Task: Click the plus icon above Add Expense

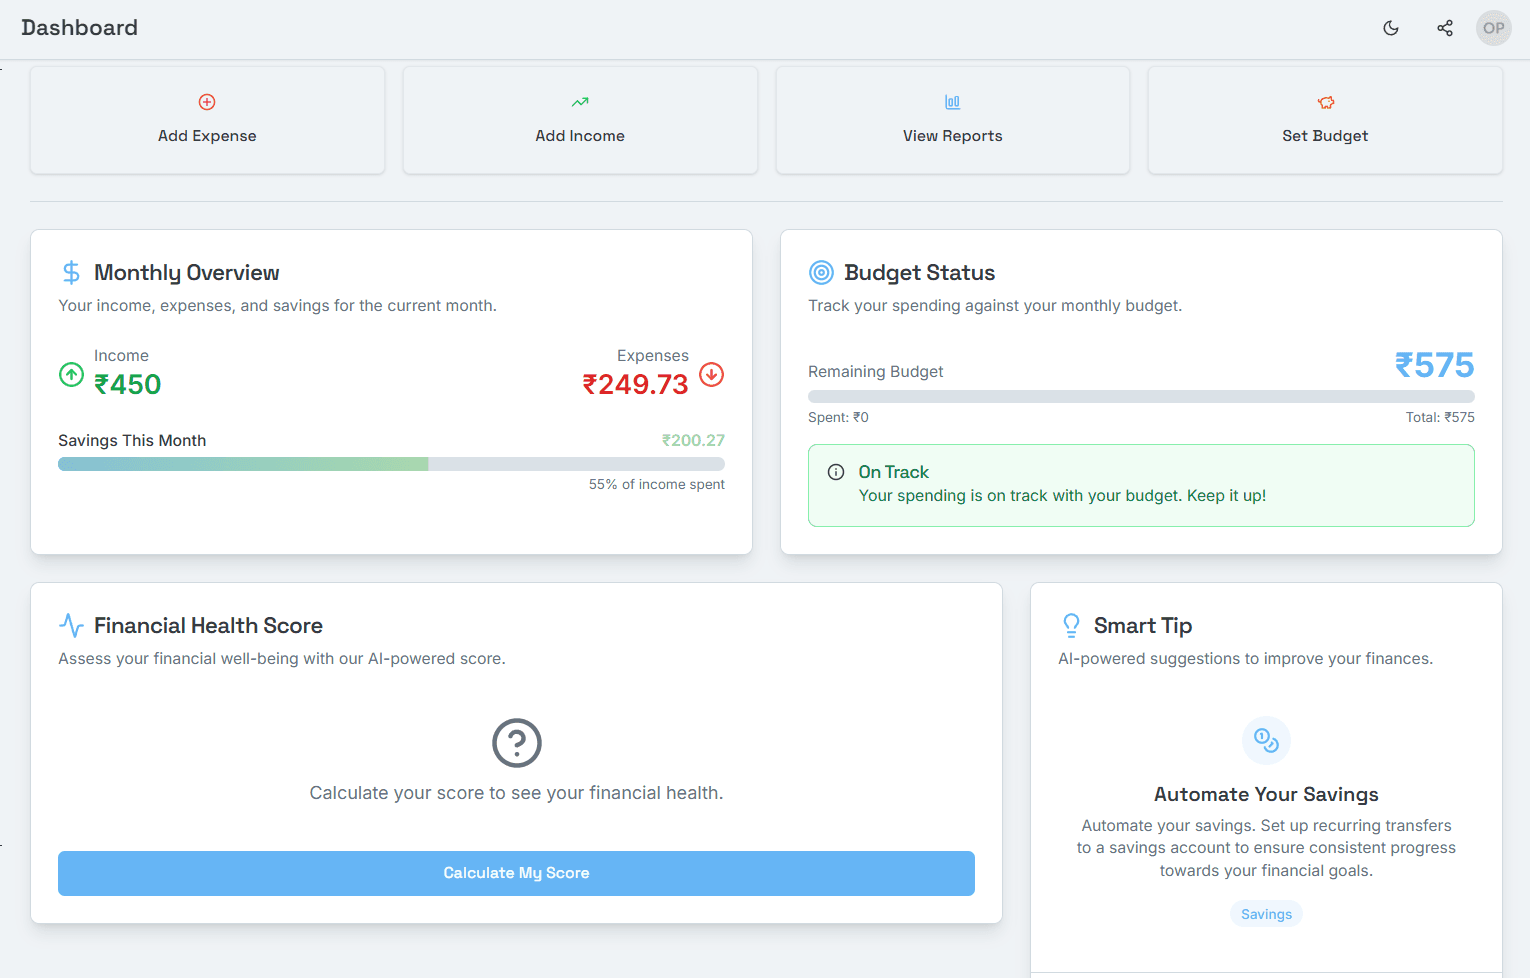Action: pyautogui.click(x=207, y=101)
